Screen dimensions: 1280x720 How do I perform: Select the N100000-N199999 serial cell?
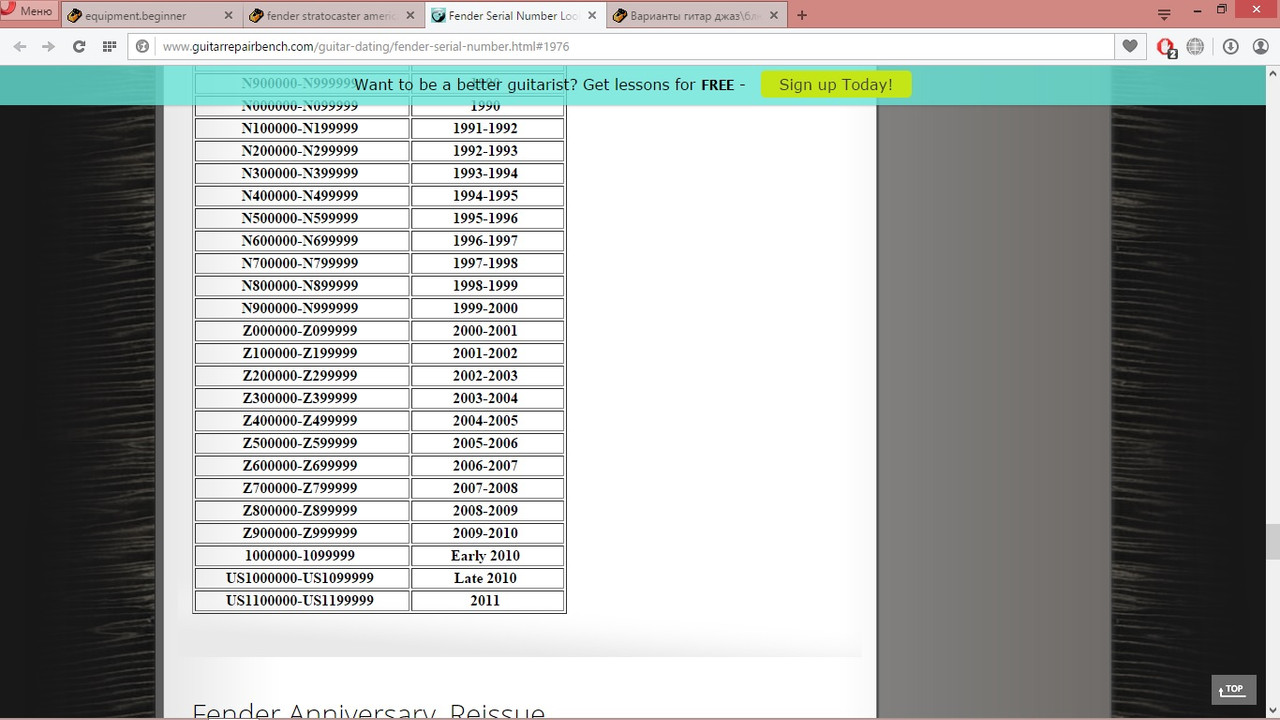point(301,128)
